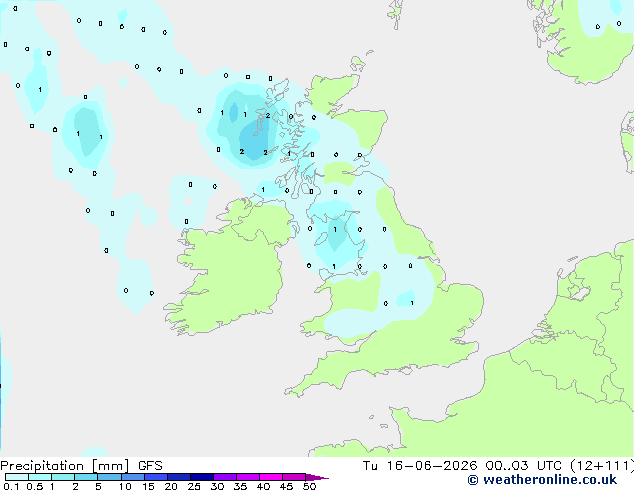634x490 pixels.
Task: Click the "GFS" model label
Action: pos(150,466)
